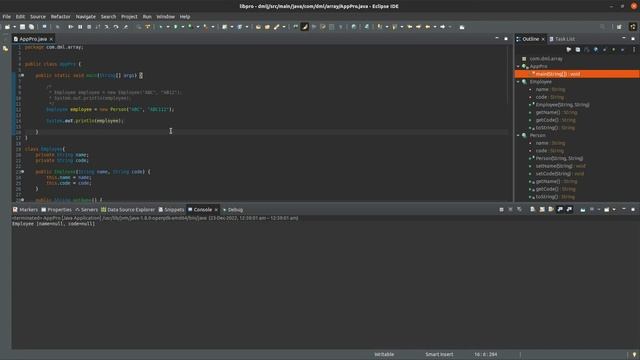
Task: Open the Project menu
Action: tap(129, 17)
